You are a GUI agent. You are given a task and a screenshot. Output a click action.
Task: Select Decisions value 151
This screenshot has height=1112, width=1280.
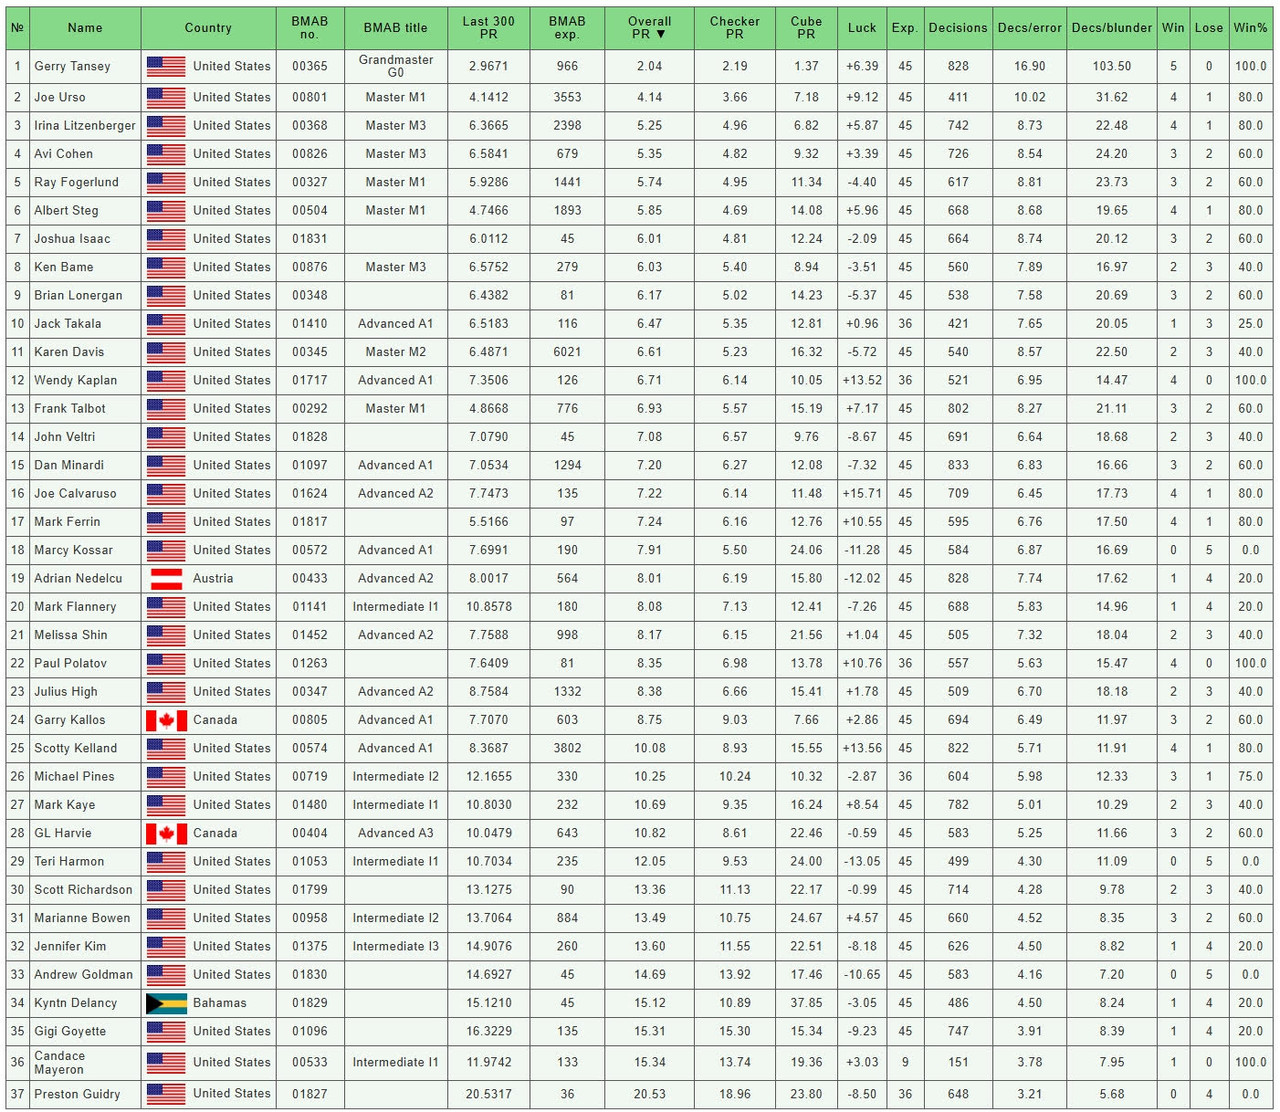coord(958,1062)
